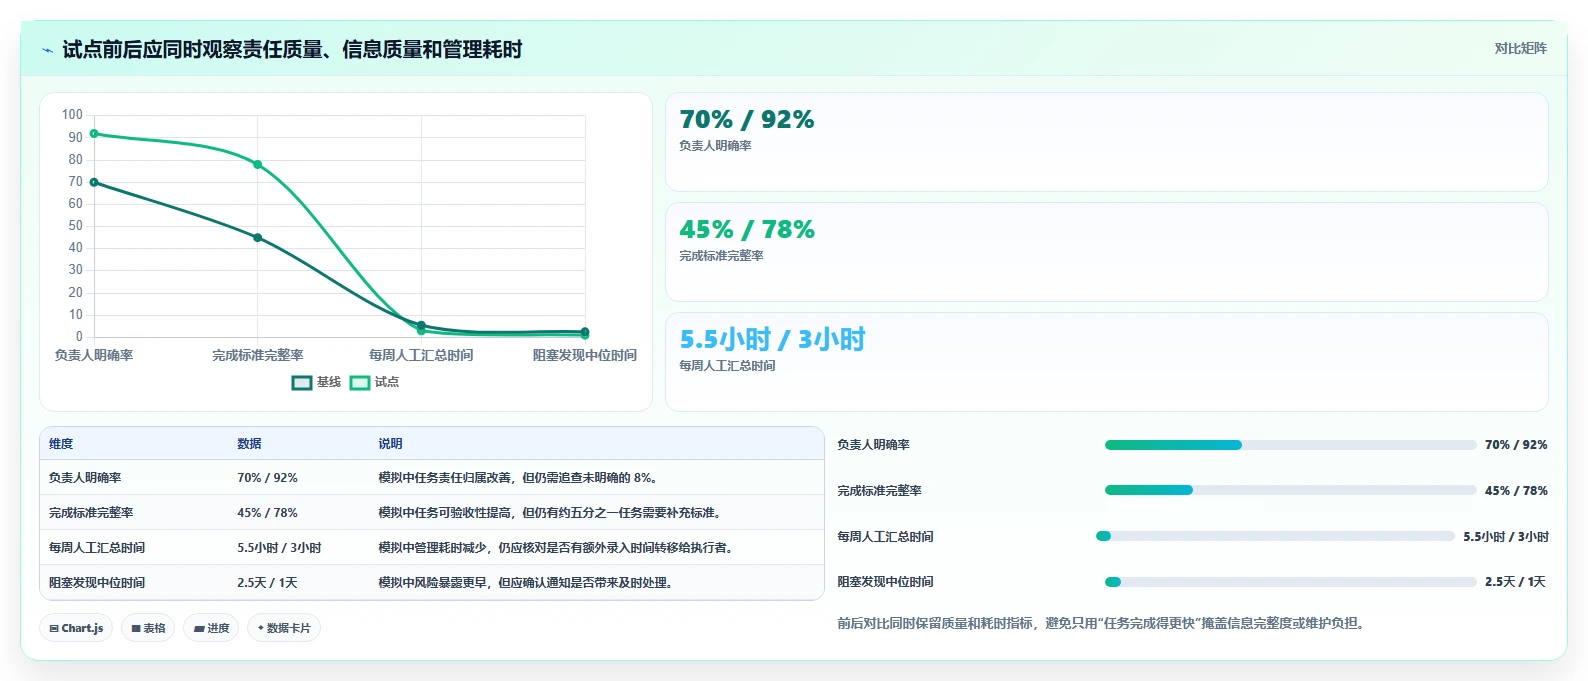Click the header title 试点前后应同时观察
The width and height of the screenshot is (1588, 681).
click(x=292, y=50)
